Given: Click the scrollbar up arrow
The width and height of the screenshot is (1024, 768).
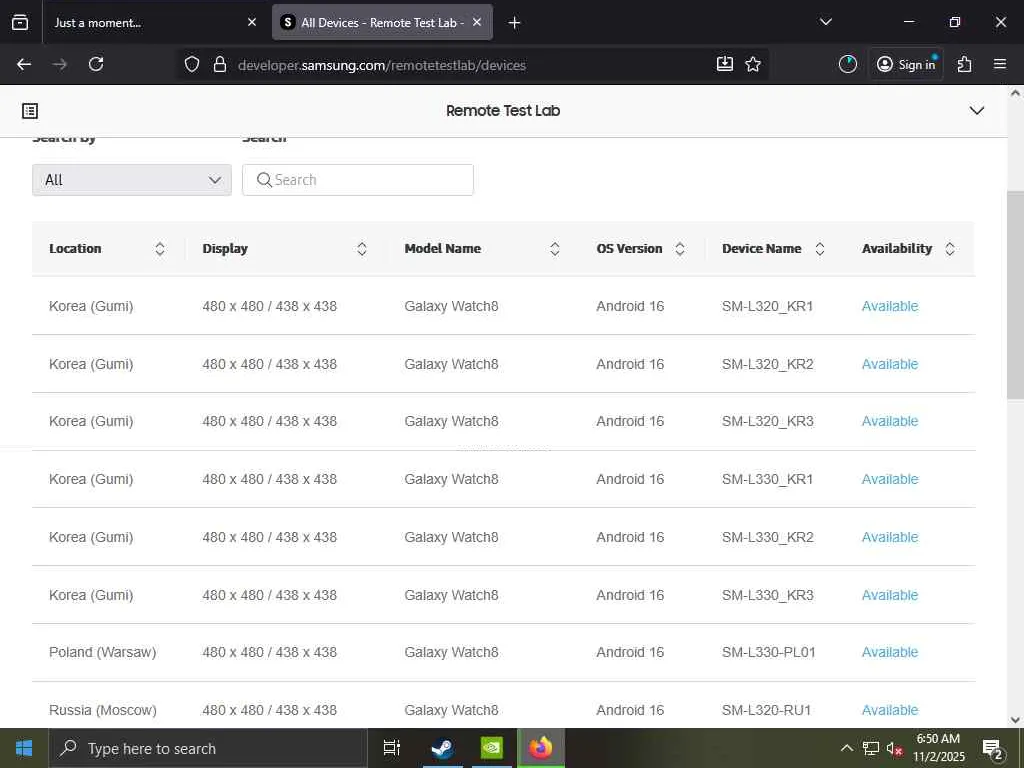Looking at the screenshot, I should point(1015,93).
